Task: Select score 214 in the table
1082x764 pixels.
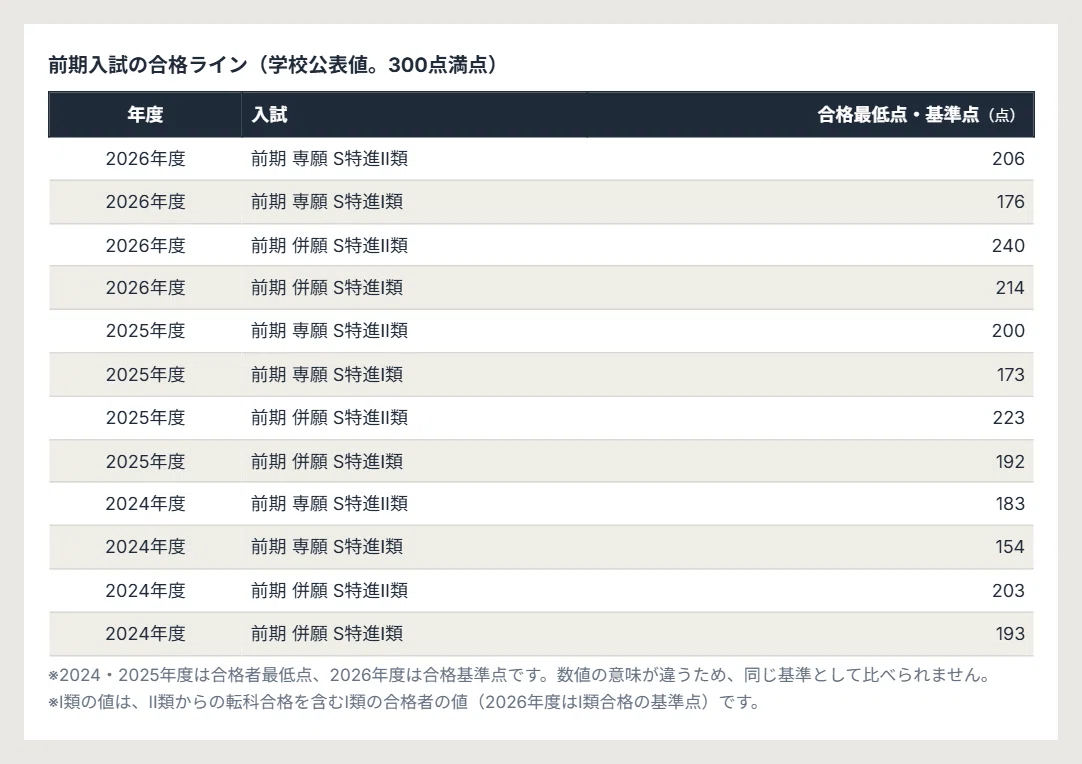Action: coord(1010,288)
